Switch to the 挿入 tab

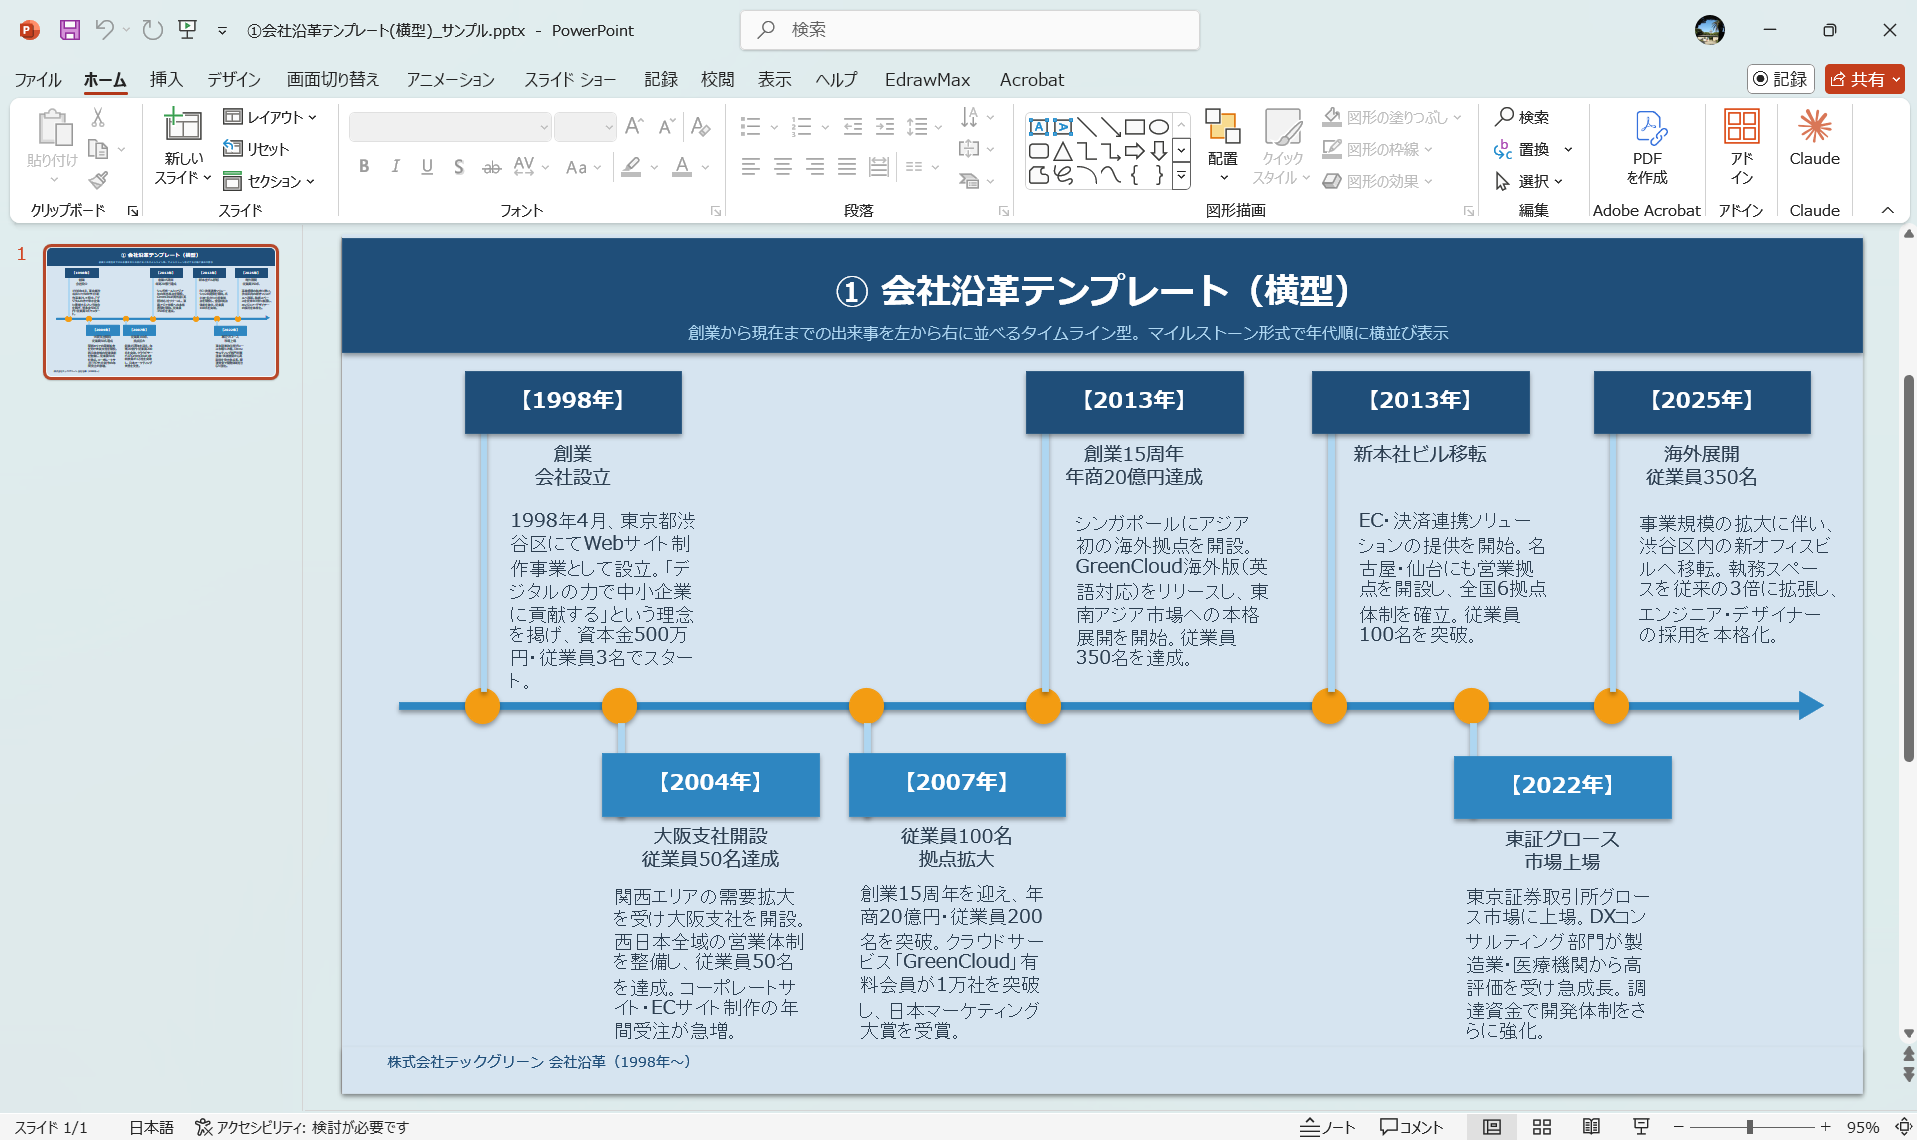point(166,79)
